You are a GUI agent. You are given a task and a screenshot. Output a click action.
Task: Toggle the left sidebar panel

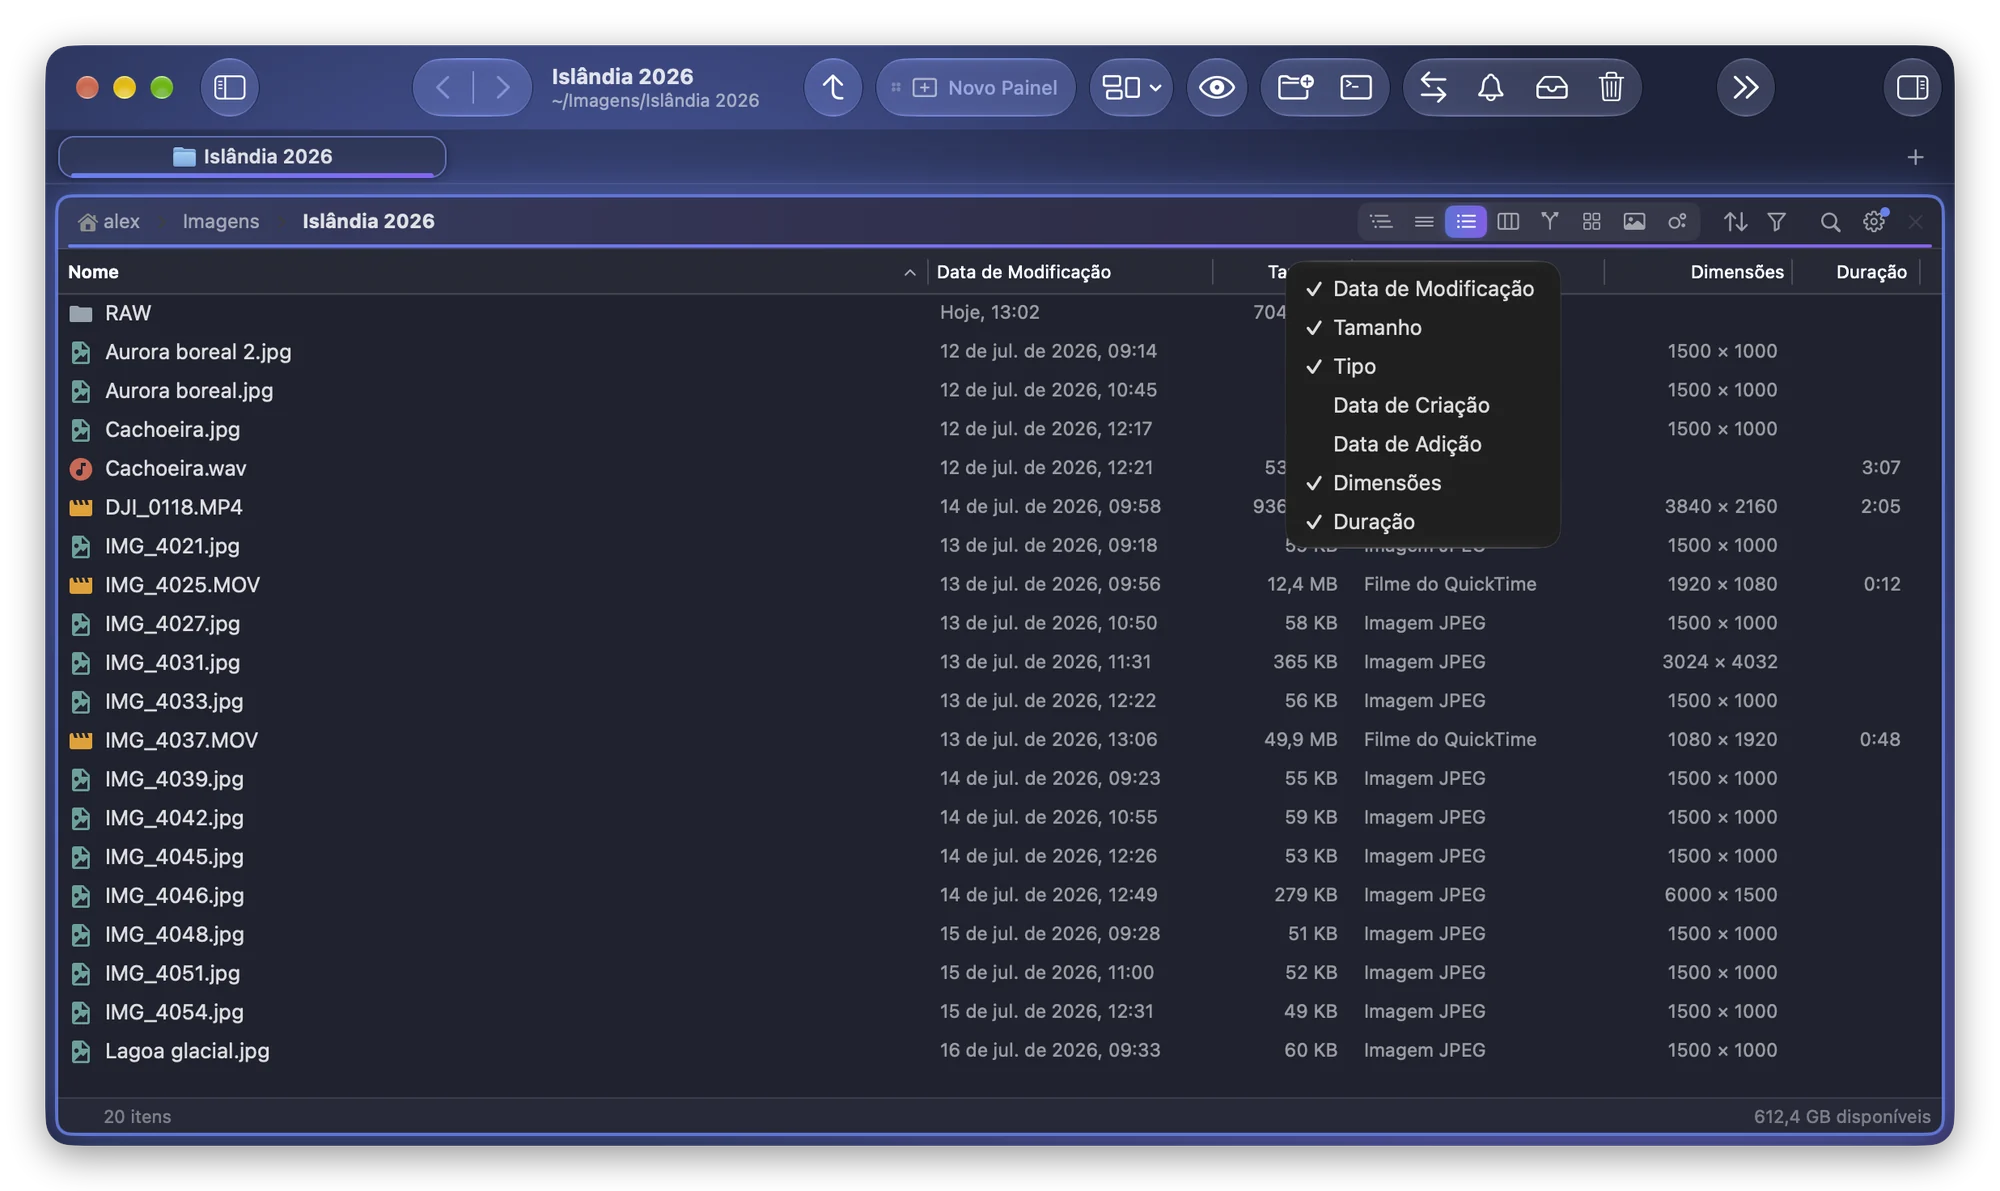(230, 87)
